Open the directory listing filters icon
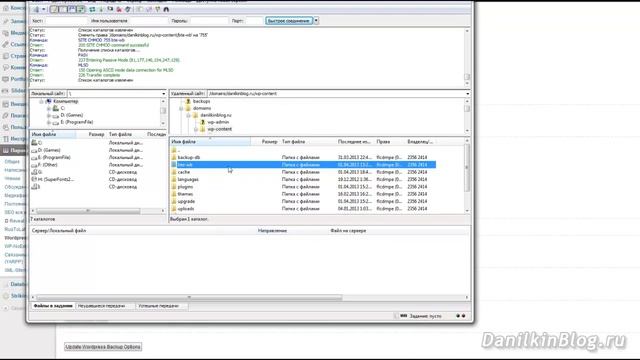 click(x=140, y=9)
